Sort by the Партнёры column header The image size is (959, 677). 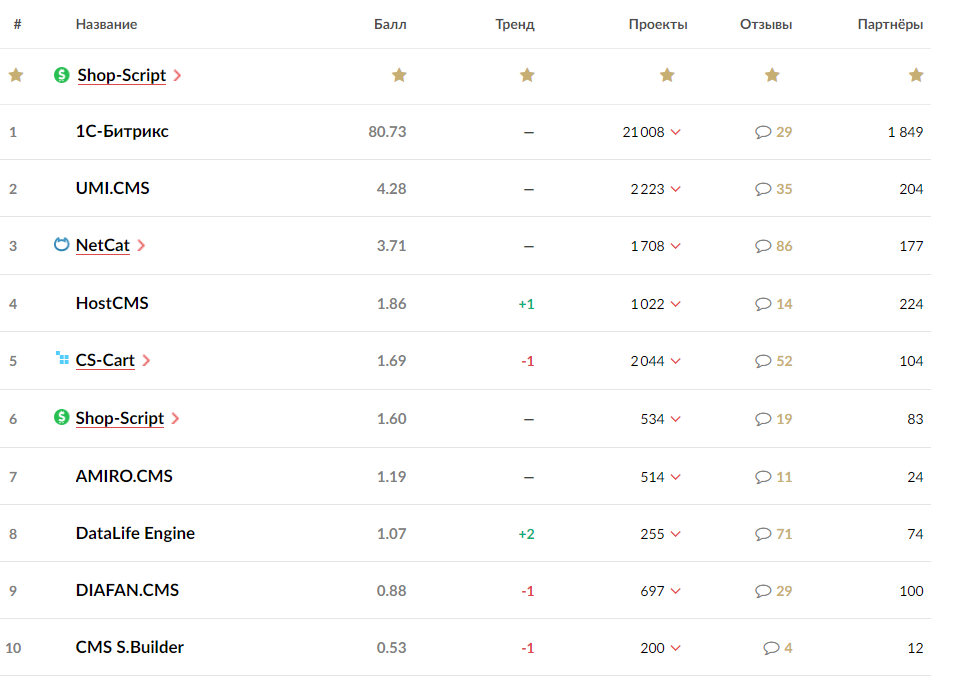coord(890,24)
